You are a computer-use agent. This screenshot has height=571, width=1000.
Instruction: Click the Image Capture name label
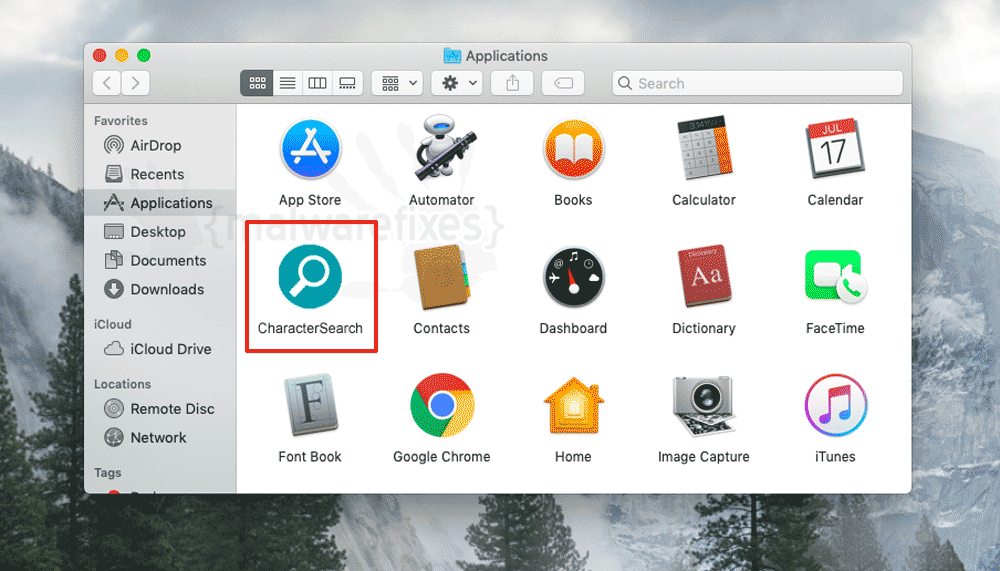704,457
